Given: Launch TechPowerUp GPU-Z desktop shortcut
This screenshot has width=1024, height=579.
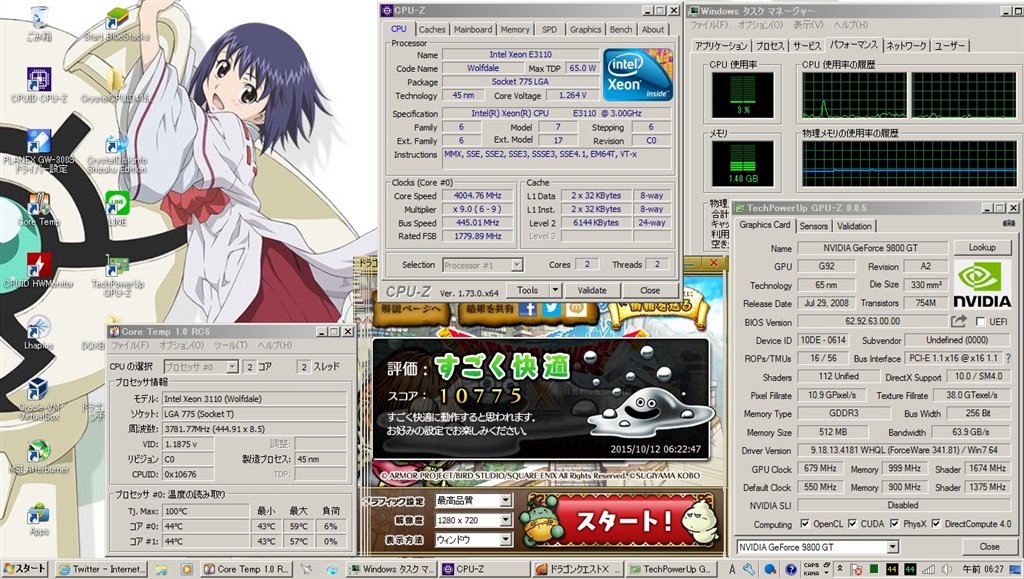Looking at the screenshot, I should (x=117, y=274).
